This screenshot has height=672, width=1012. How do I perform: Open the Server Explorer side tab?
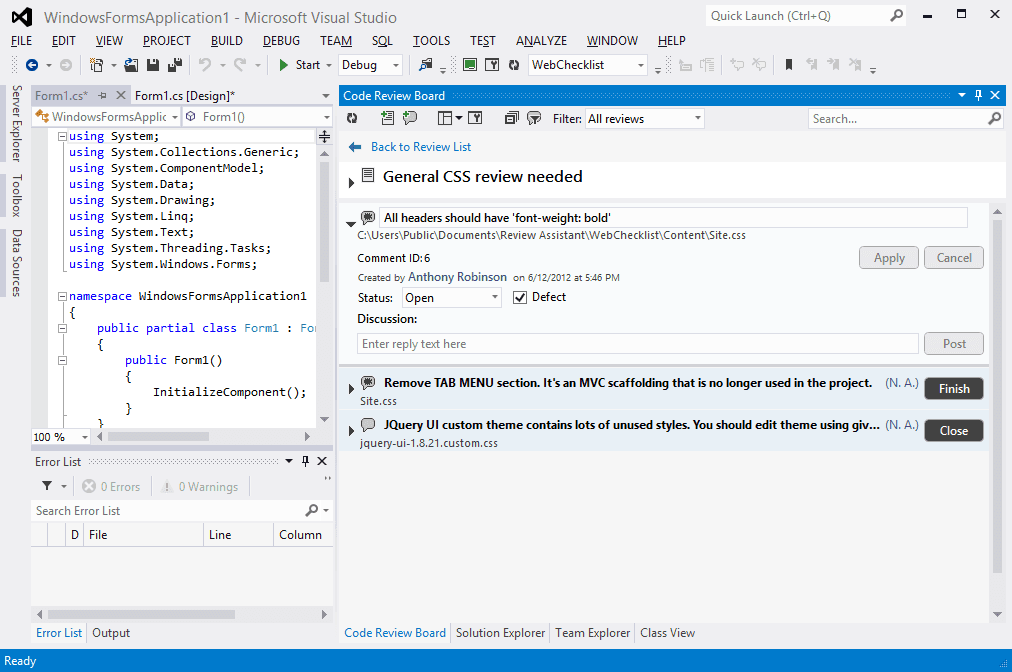tap(17, 123)
